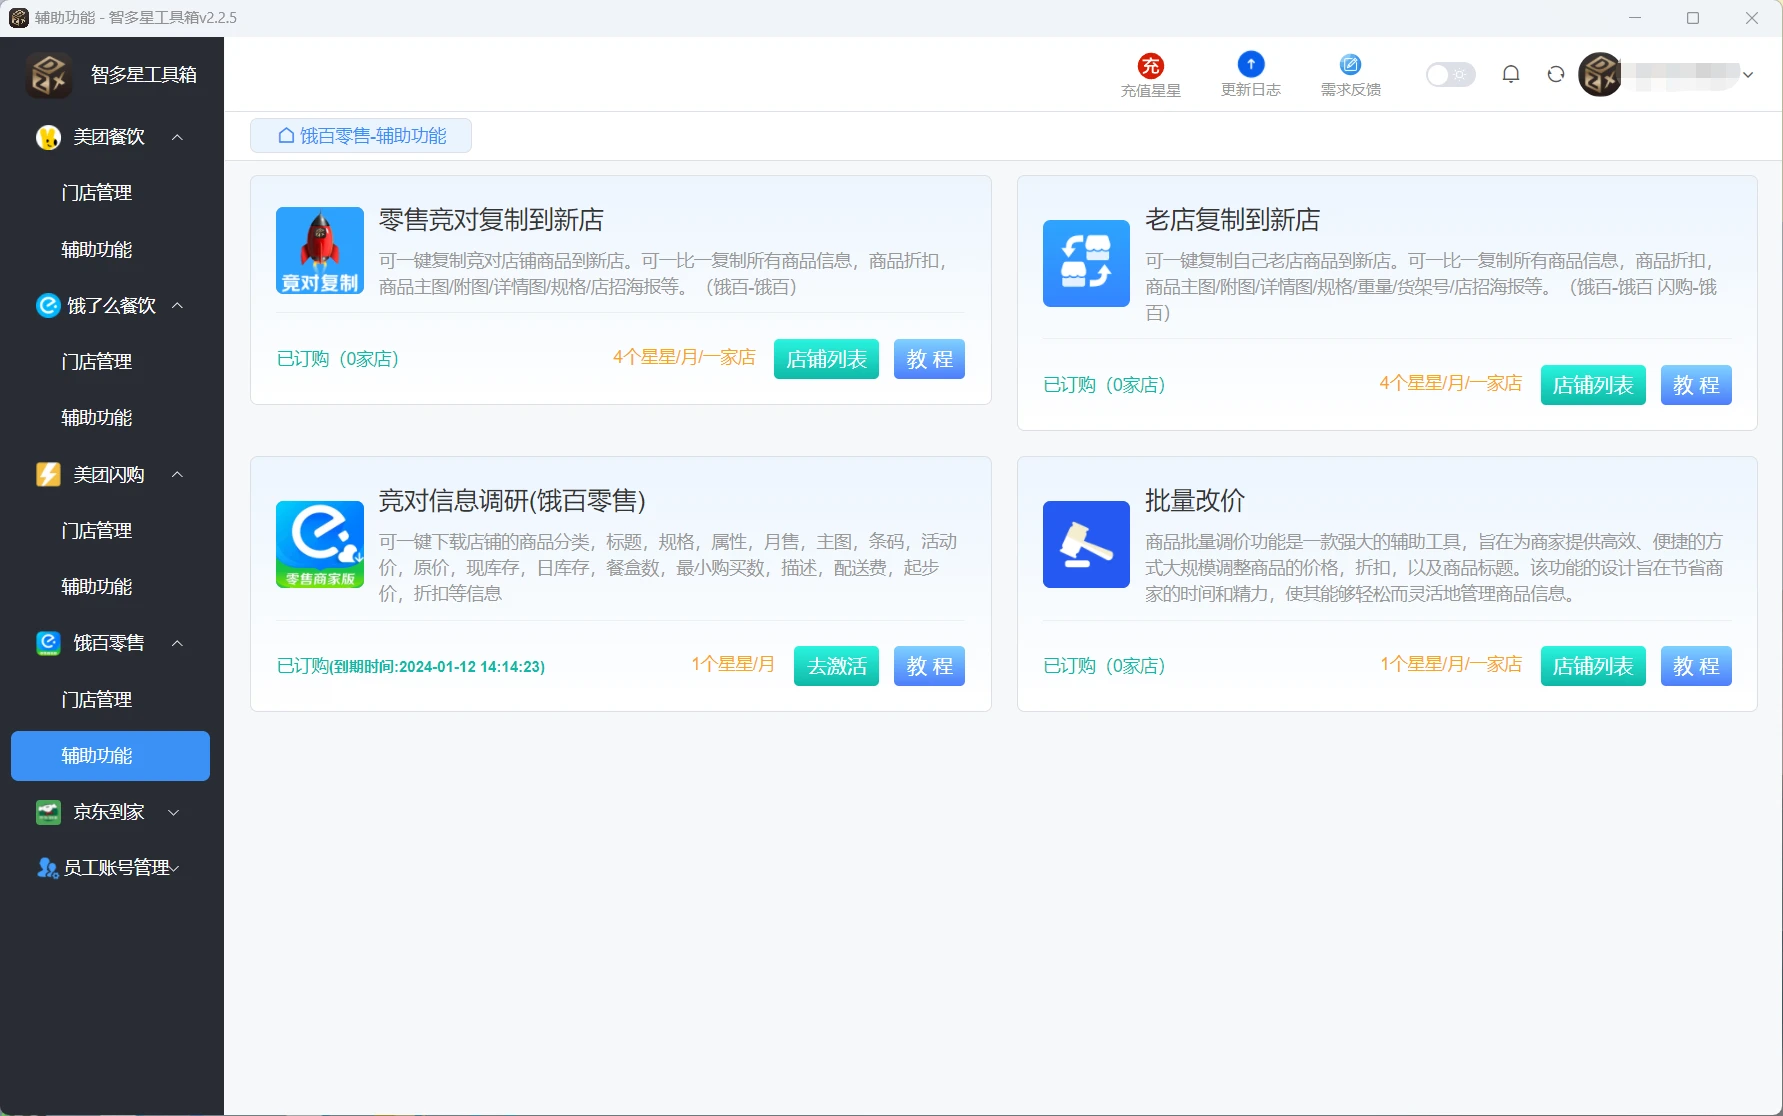Expand the 员工账号管理 menu chevron
1783x1116 pixels.
pos(174,868)
